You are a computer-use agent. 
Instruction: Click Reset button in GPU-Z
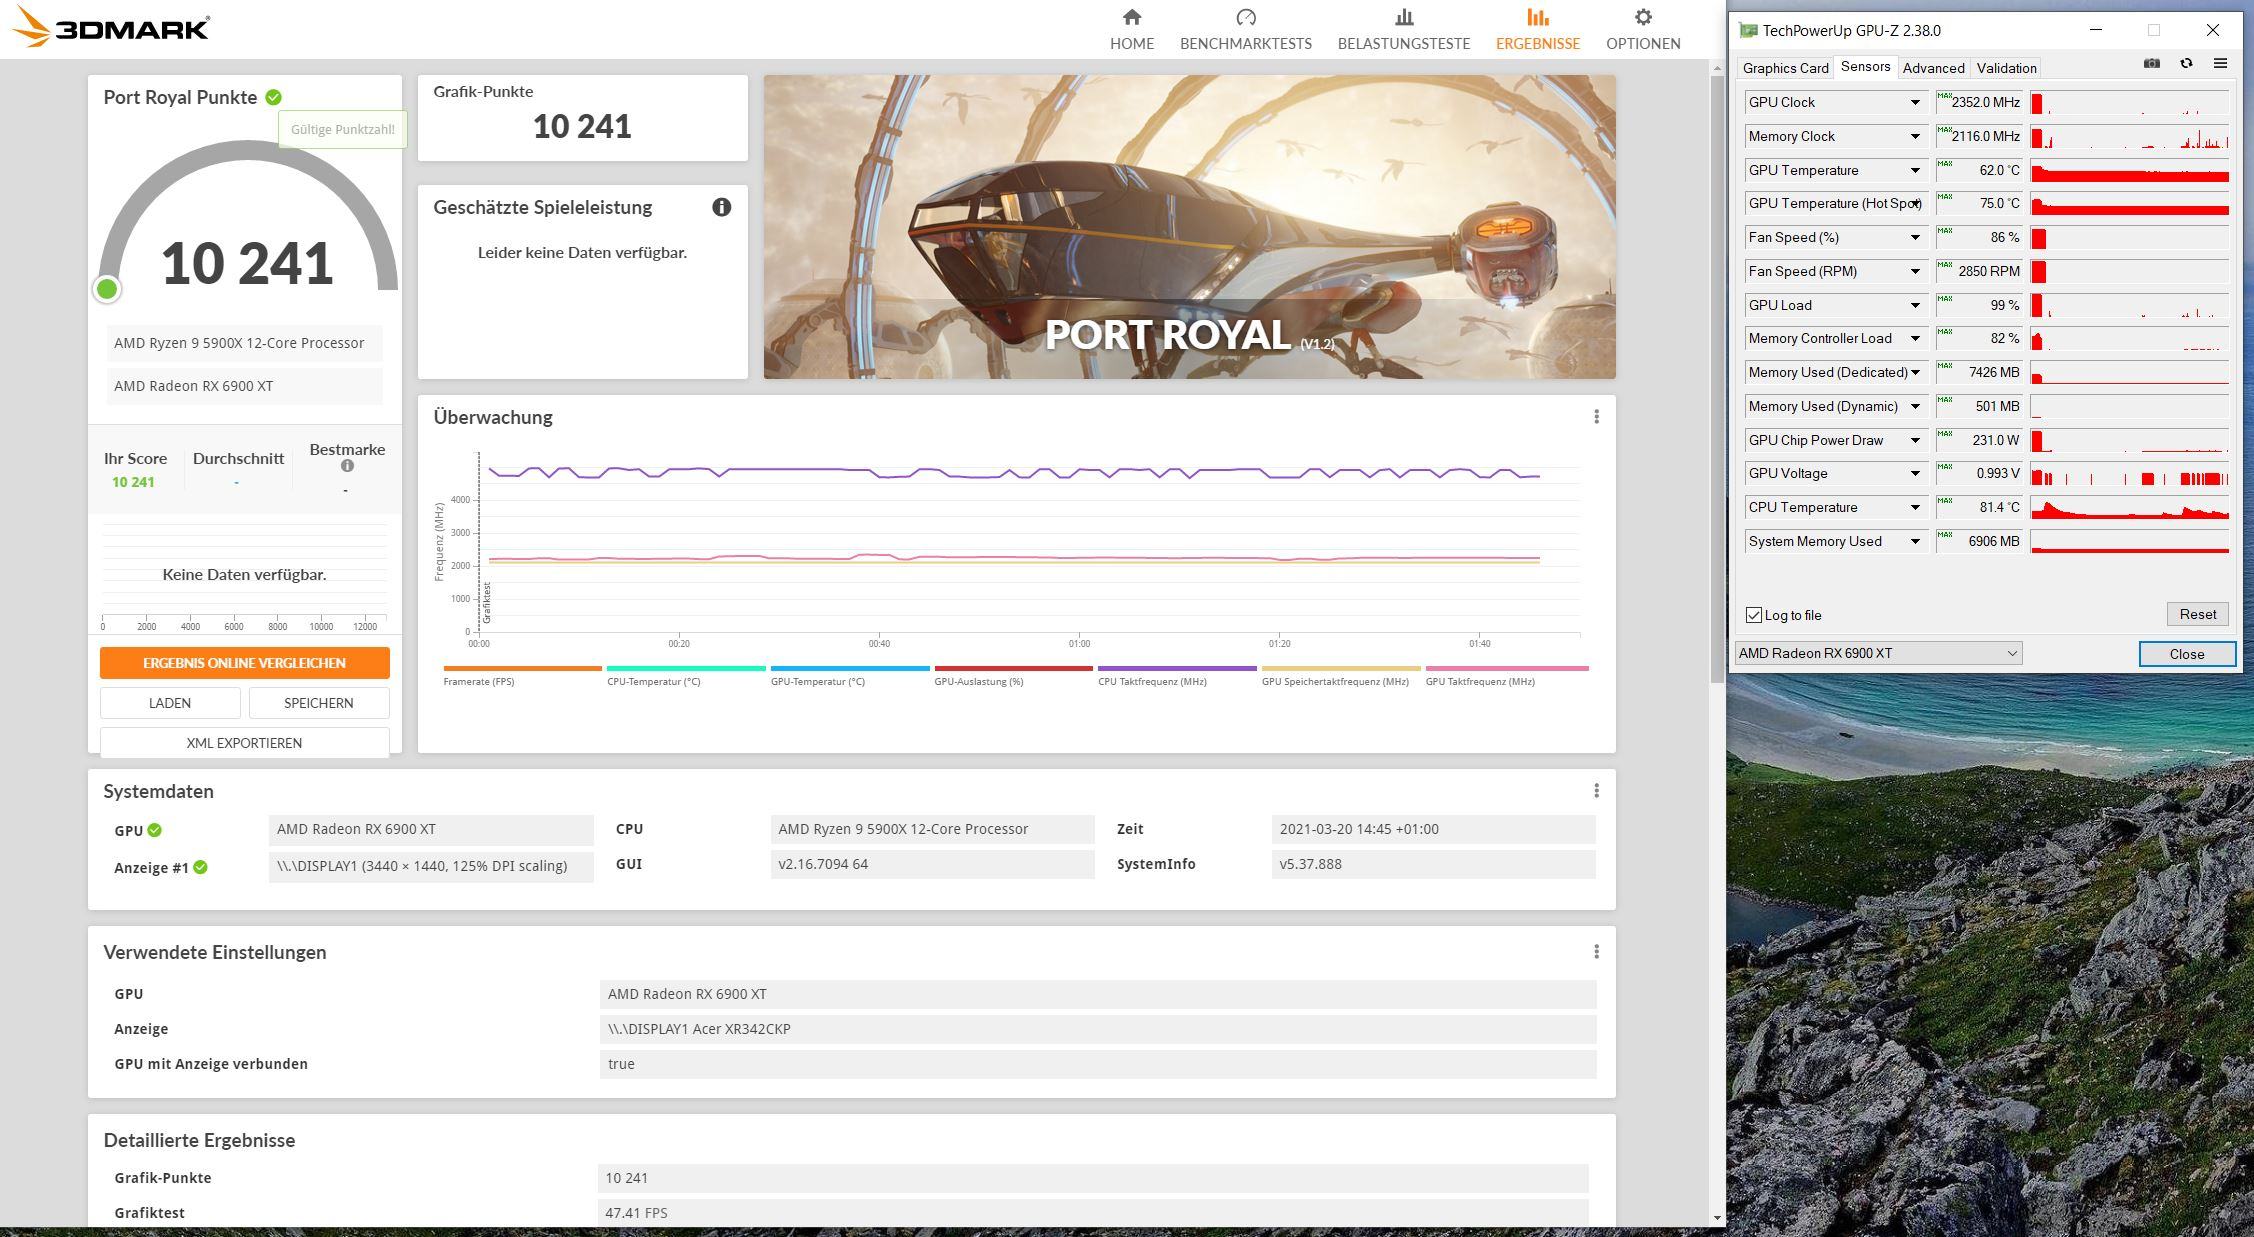(x=2197, y=614)
